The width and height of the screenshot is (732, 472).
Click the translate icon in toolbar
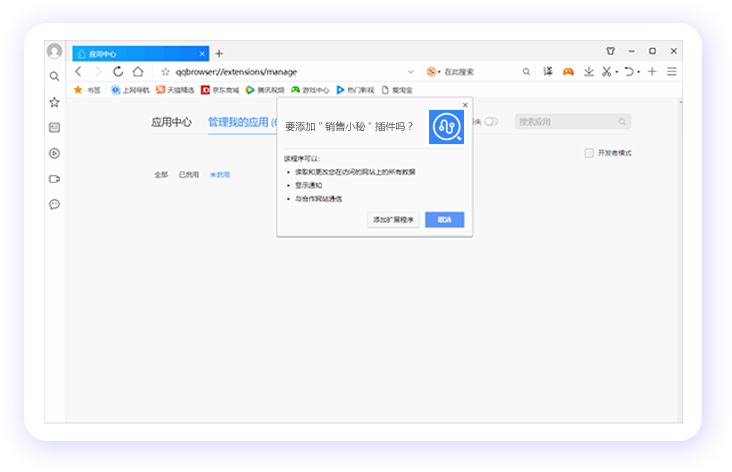tap(548, 71)
